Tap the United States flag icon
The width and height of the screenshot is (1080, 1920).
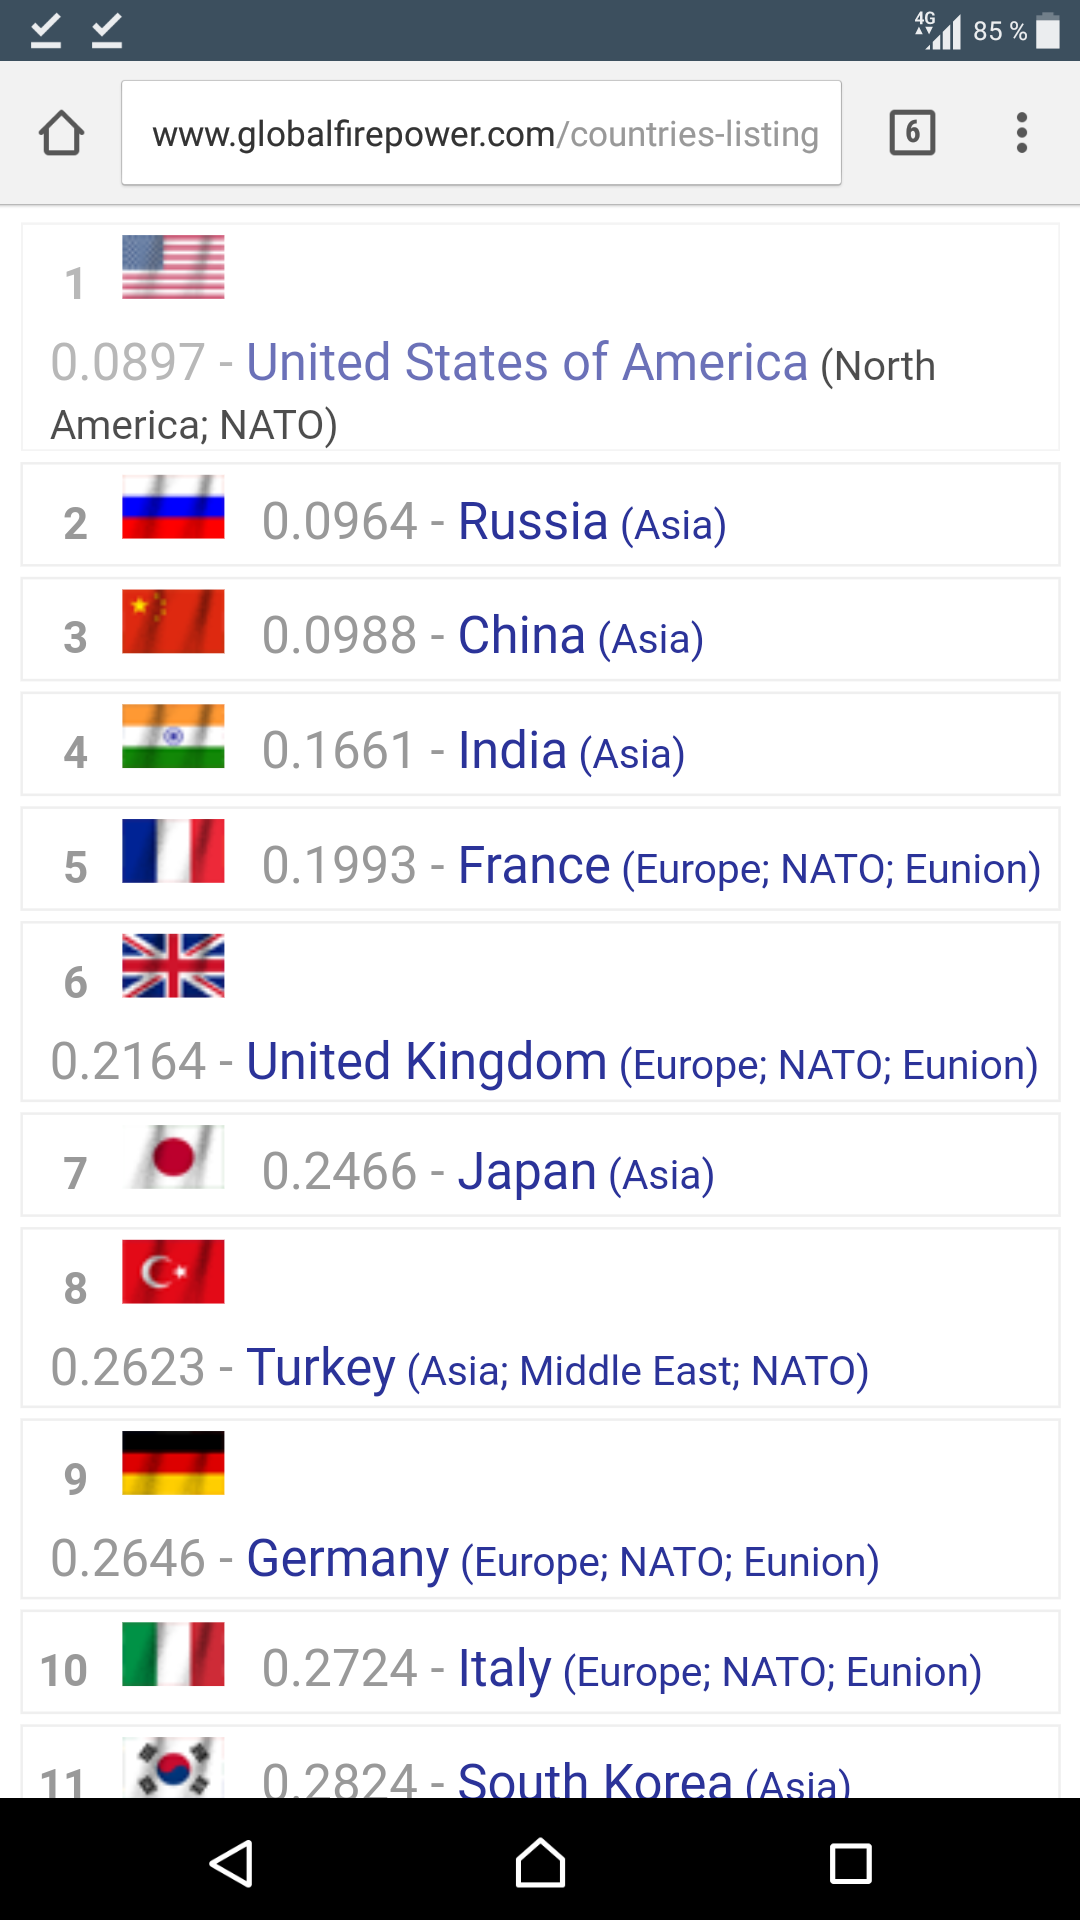[x=173, y=267]
